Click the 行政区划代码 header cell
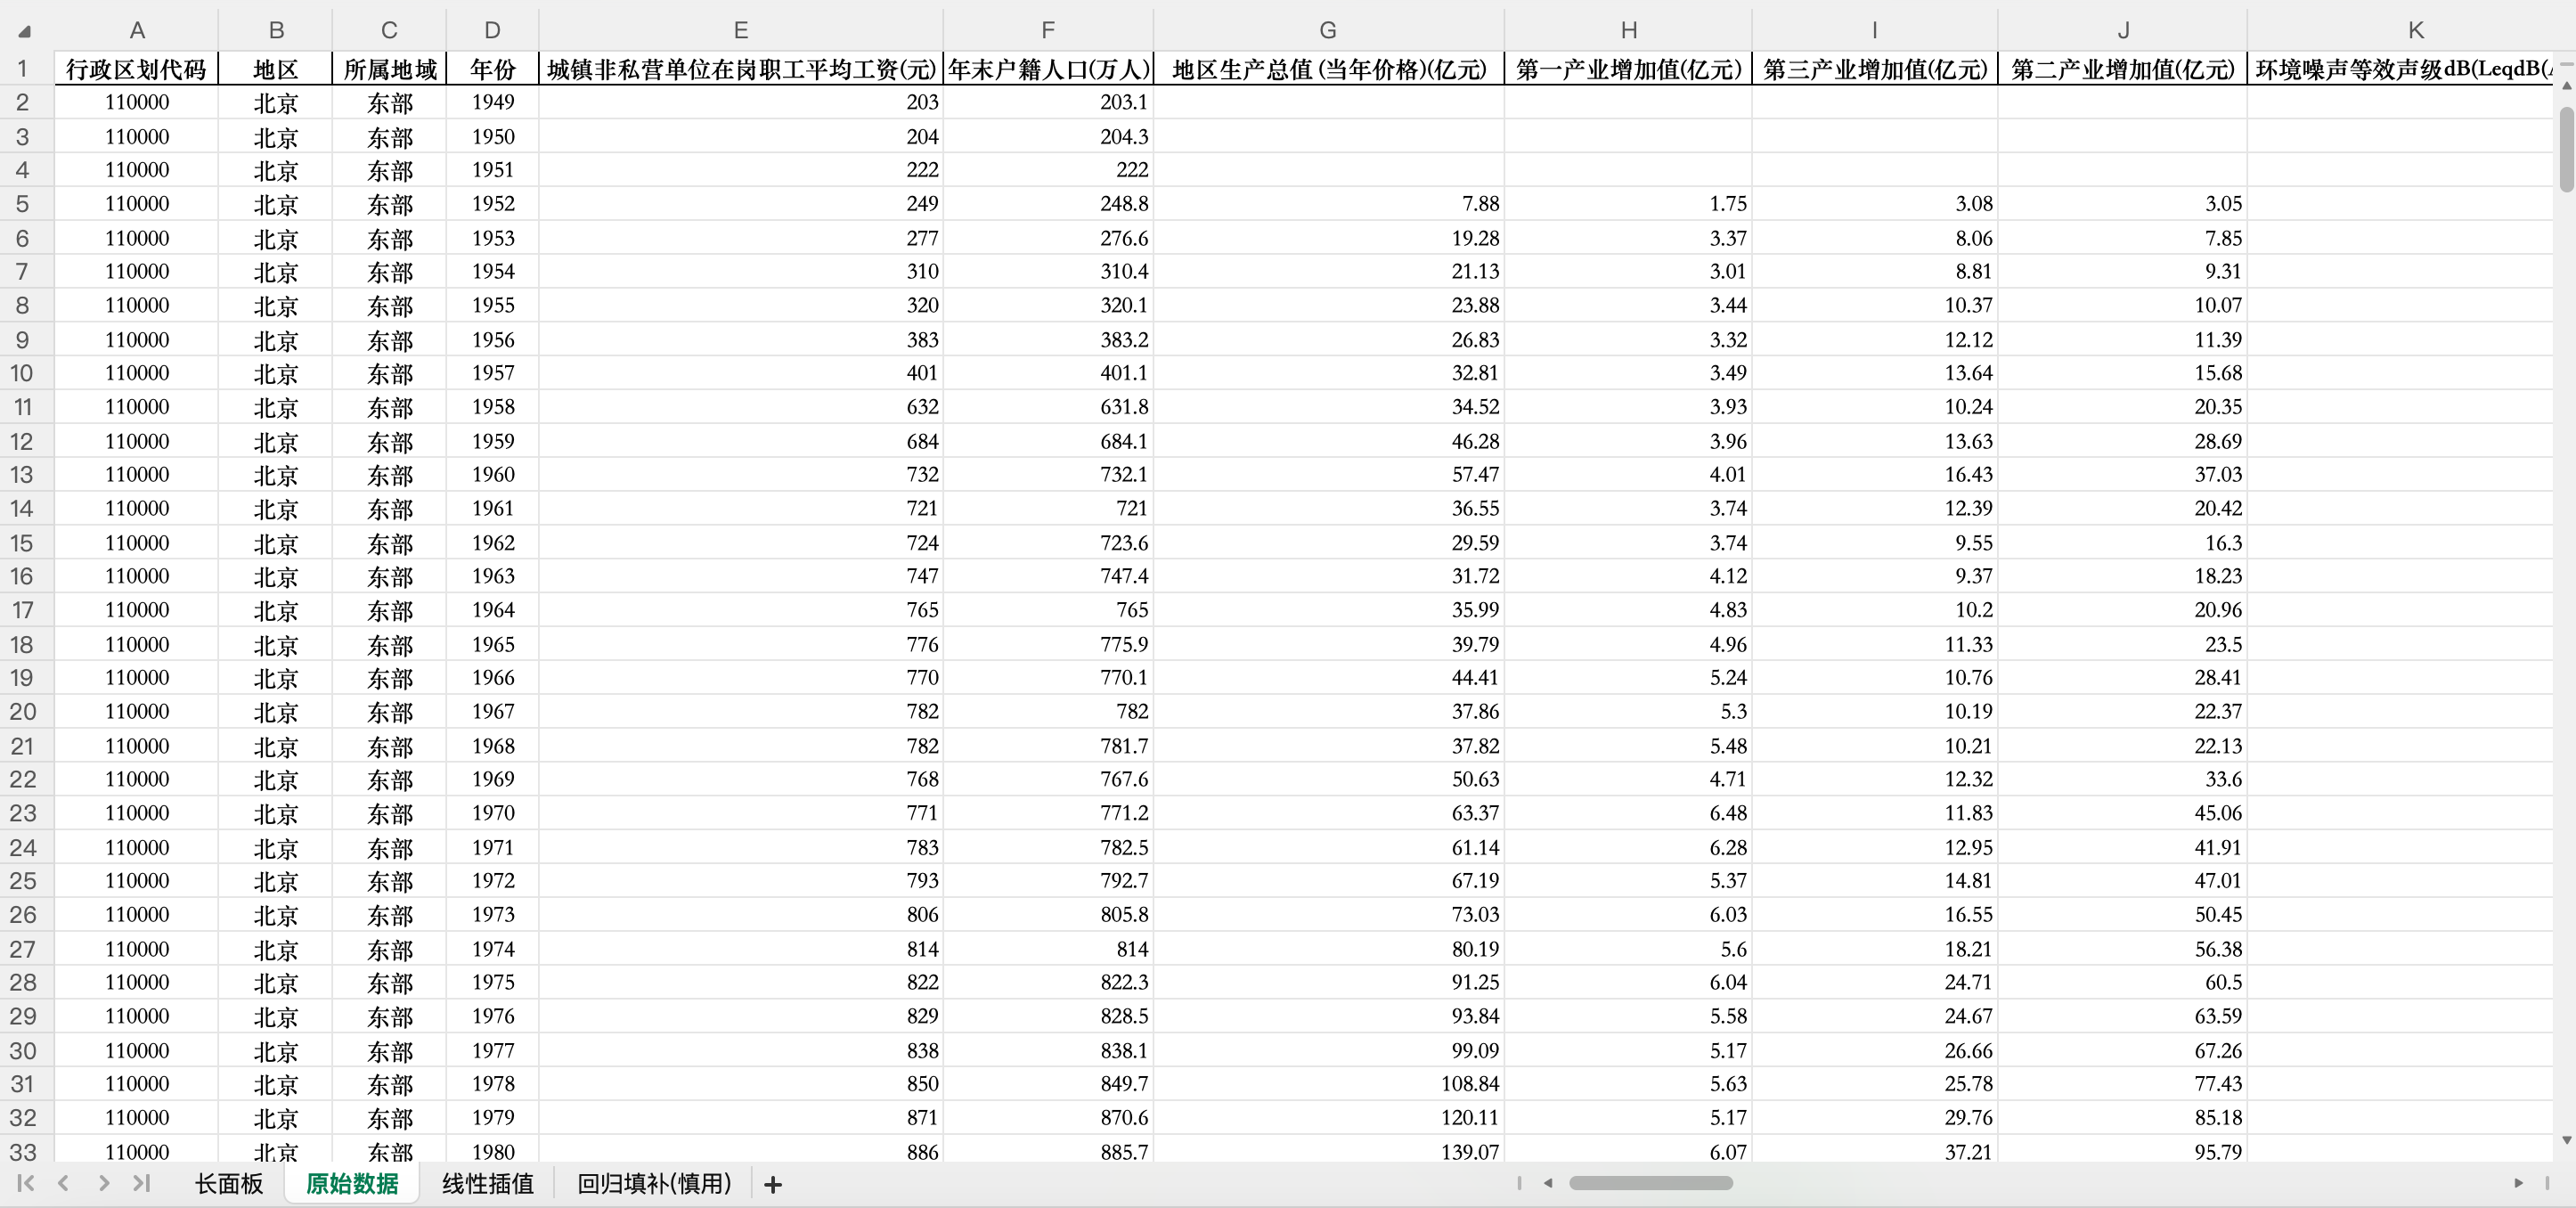The height and width of the screenshot is (1208, 2576). (x=137, y=68)
